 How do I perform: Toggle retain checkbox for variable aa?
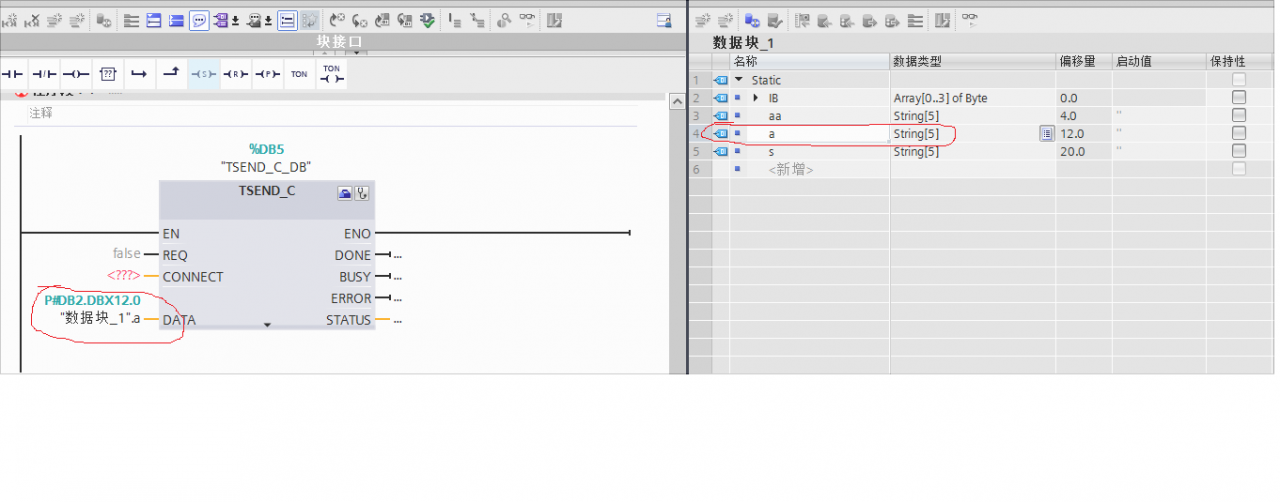1239,116
